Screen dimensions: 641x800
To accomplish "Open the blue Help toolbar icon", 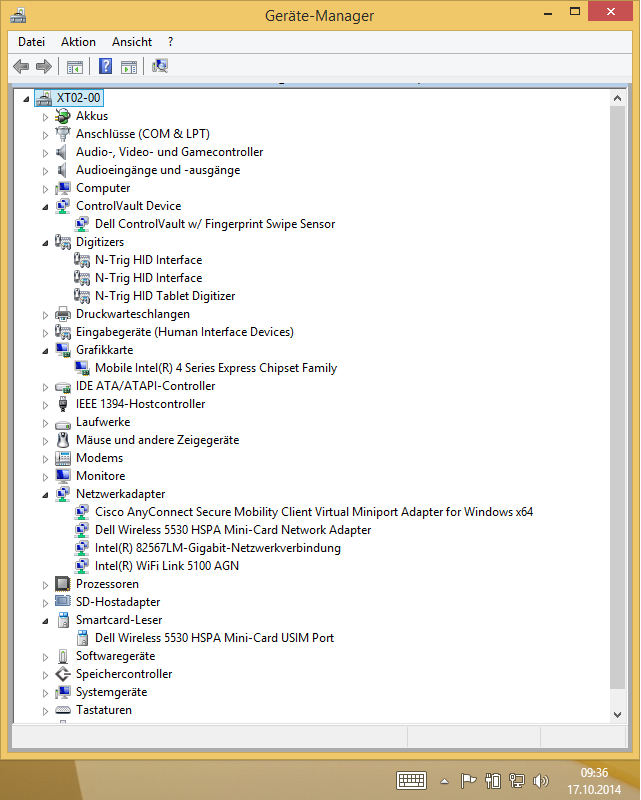I will pos(105,66).
